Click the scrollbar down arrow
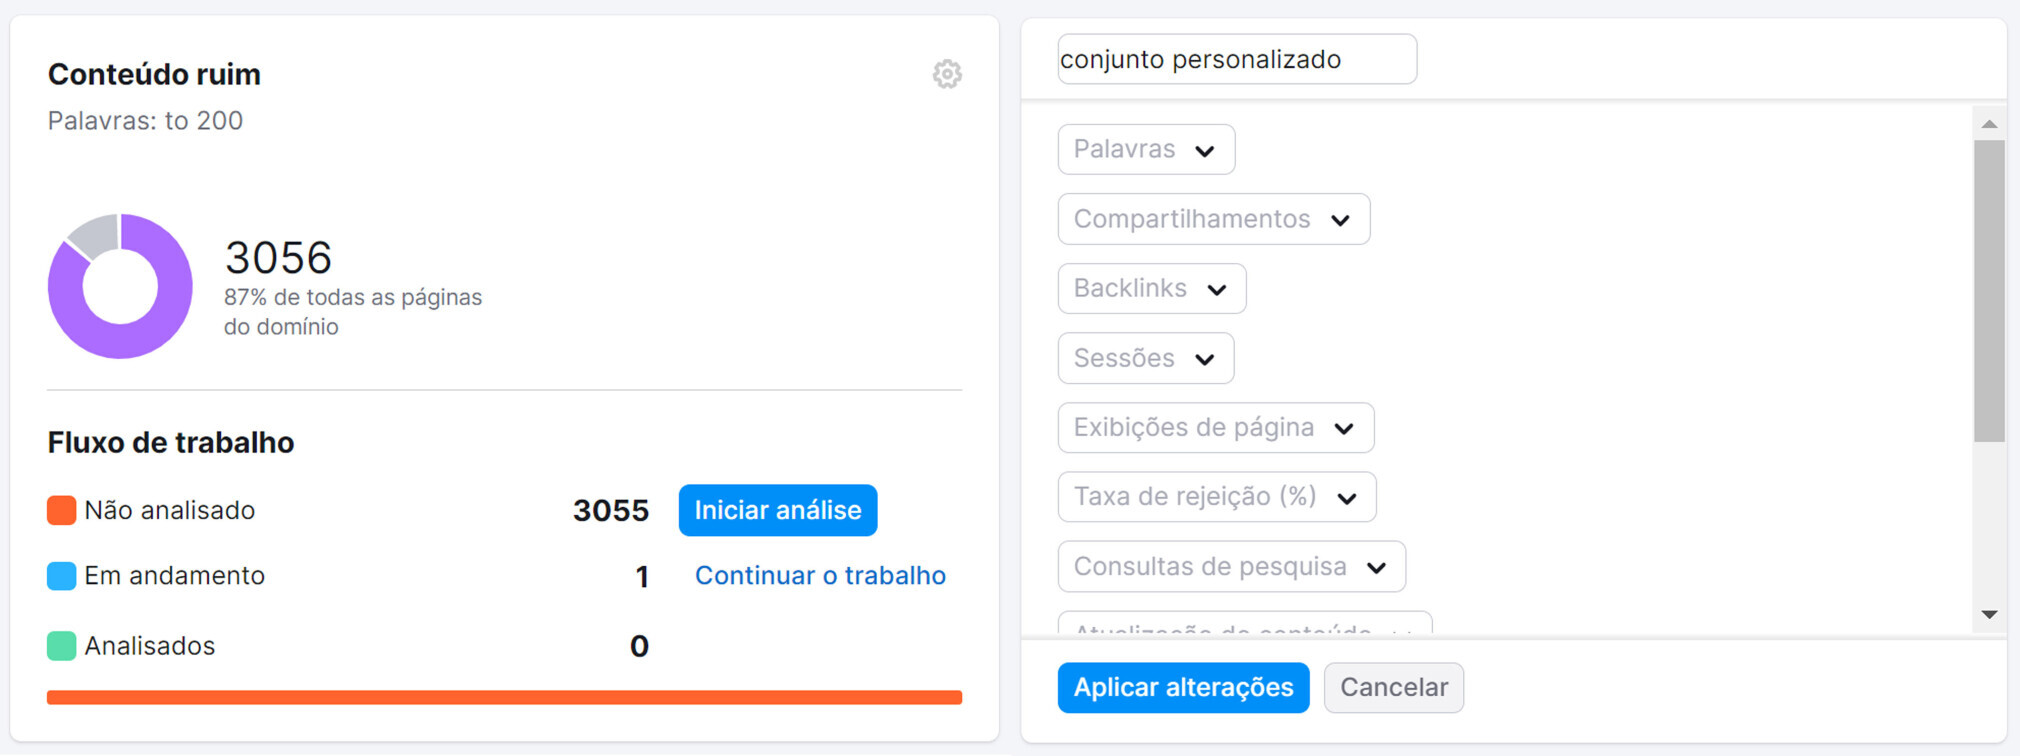Image resolution: width=2020 pixels, height=756 pixels. (x=1989, y=612)
